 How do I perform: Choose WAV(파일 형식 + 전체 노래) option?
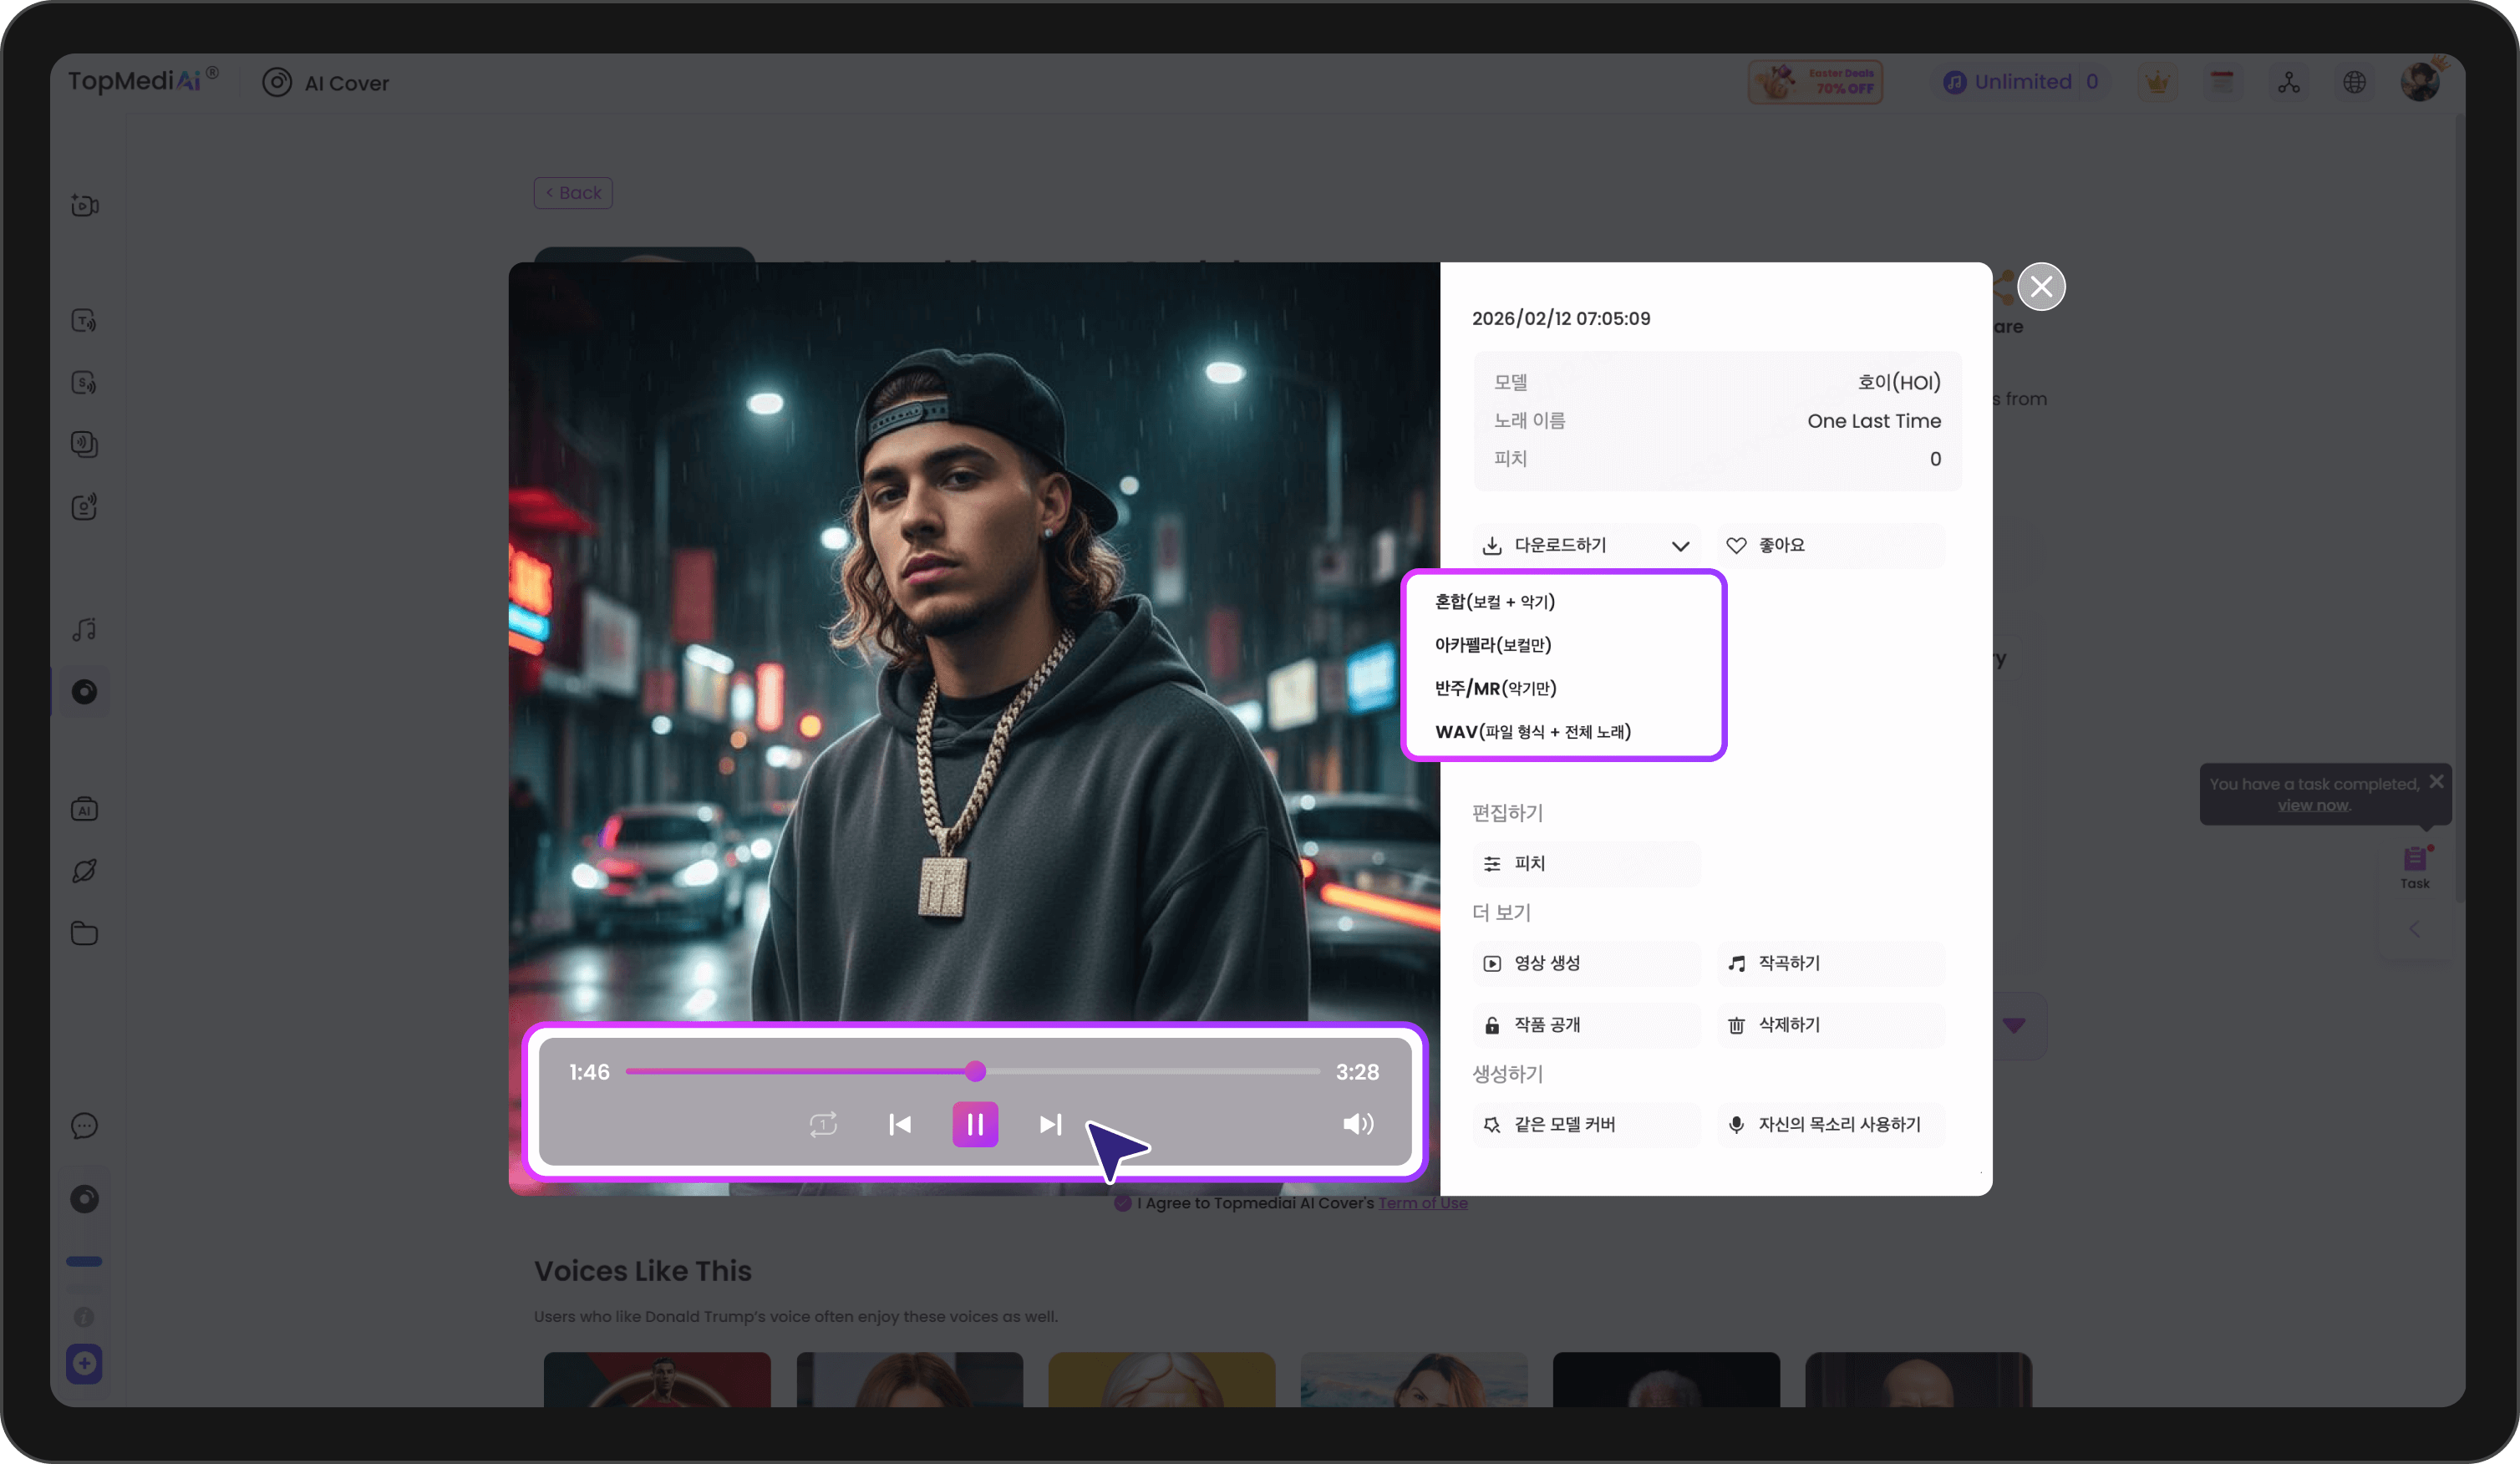(1532, 731)
